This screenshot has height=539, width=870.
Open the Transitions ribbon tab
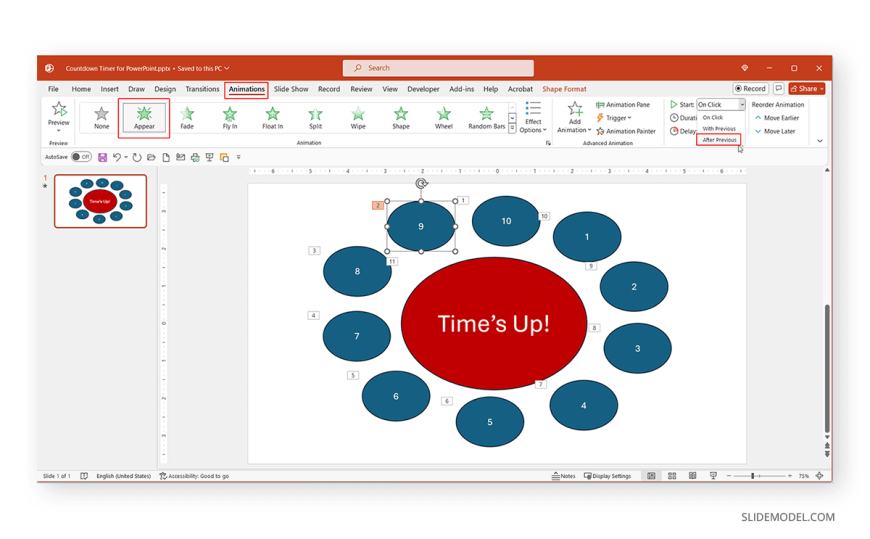tap(202, 89)
